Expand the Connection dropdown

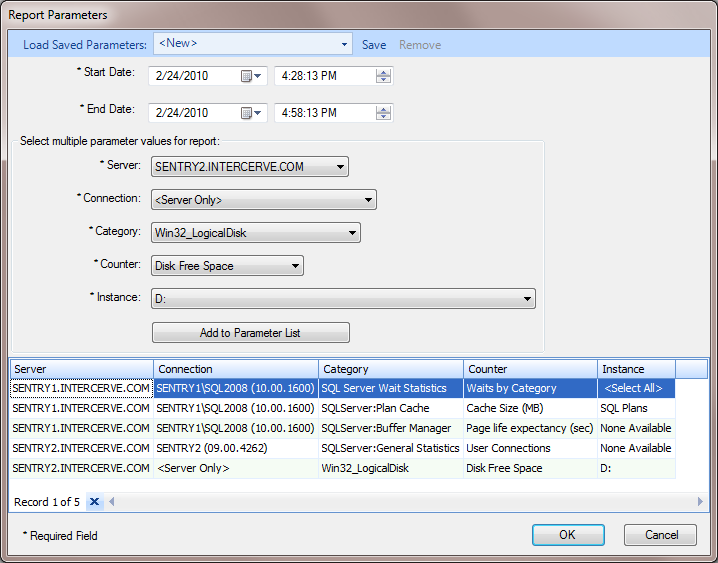click(368, 200)
